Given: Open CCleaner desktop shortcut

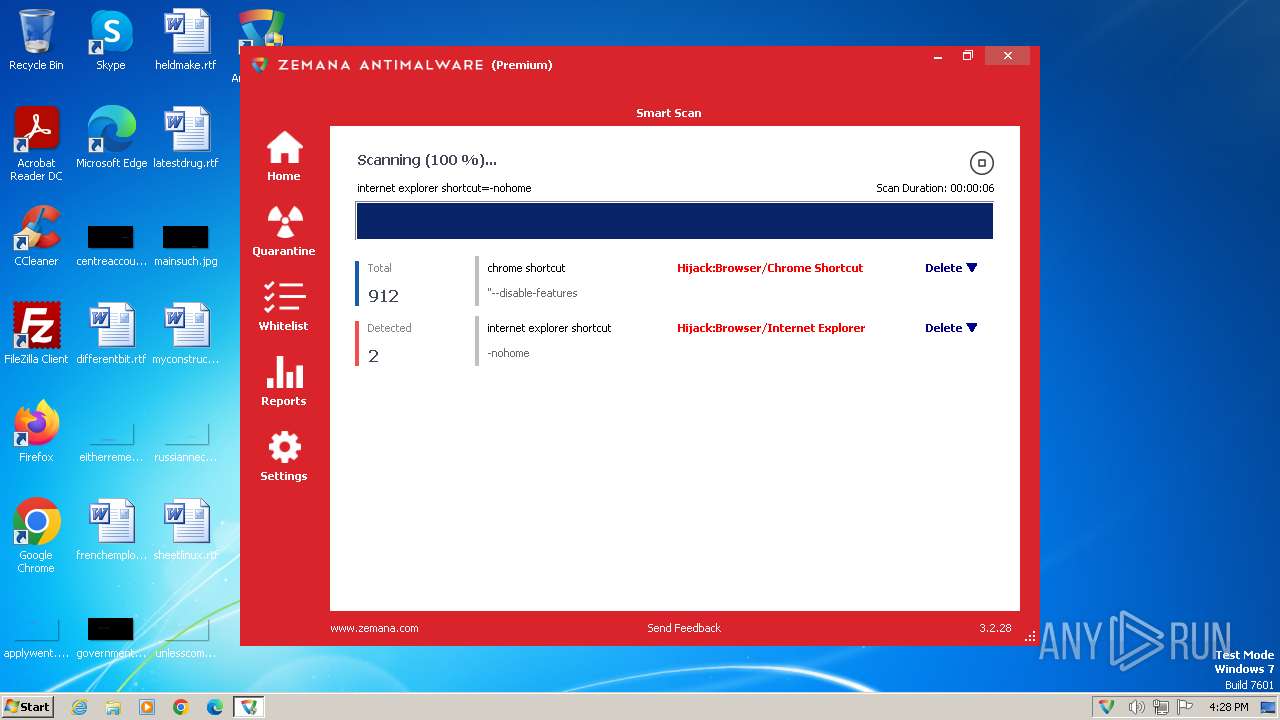Looking at the screenshot, I should (x=36, y=236).
